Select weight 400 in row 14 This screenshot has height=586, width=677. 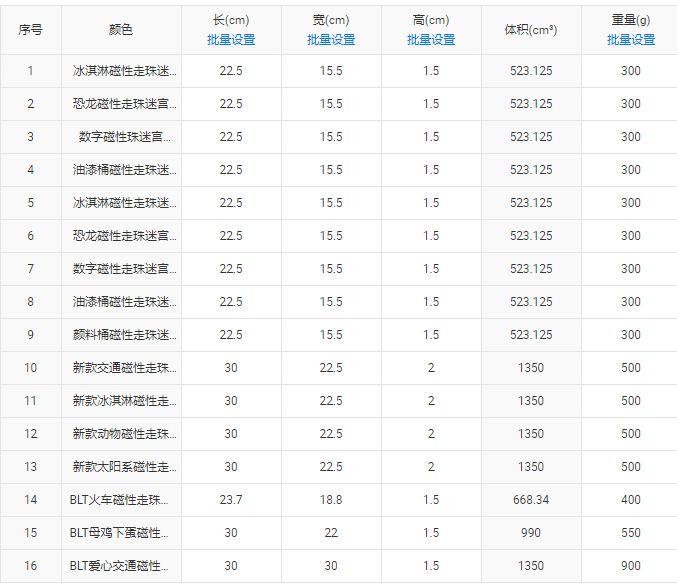(x=631, y=500)
